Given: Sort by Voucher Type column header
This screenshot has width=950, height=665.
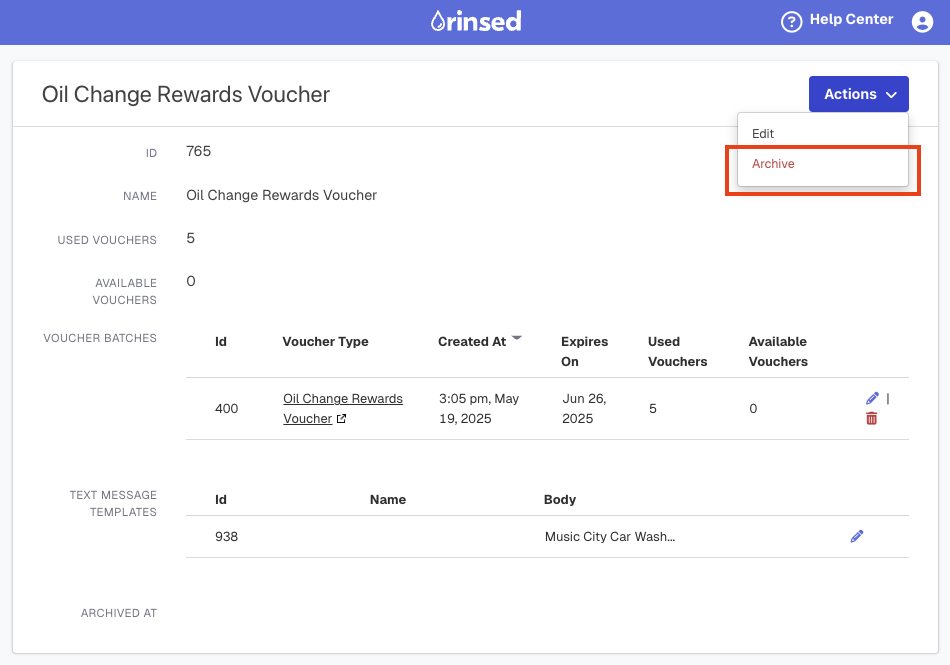Looking at the screenshot, I should [x=325, y=342].
